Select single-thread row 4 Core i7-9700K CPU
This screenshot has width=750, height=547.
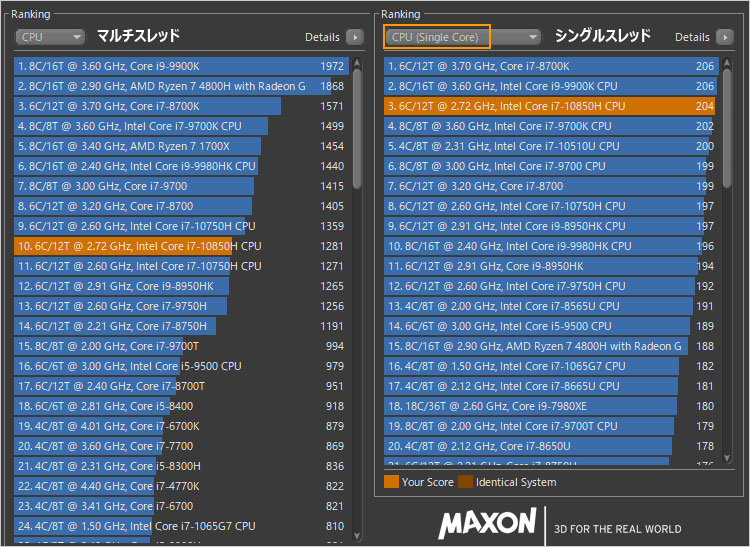[551, 126]
